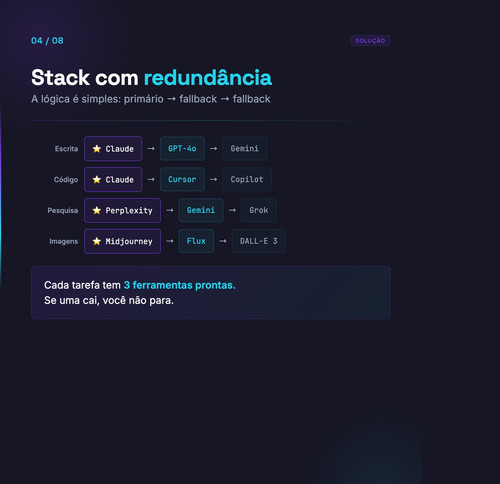500x484 pixels.
Task: Click the 'Stack com redundância' heading
Action: pyautogui.click(x=151, y=78)
